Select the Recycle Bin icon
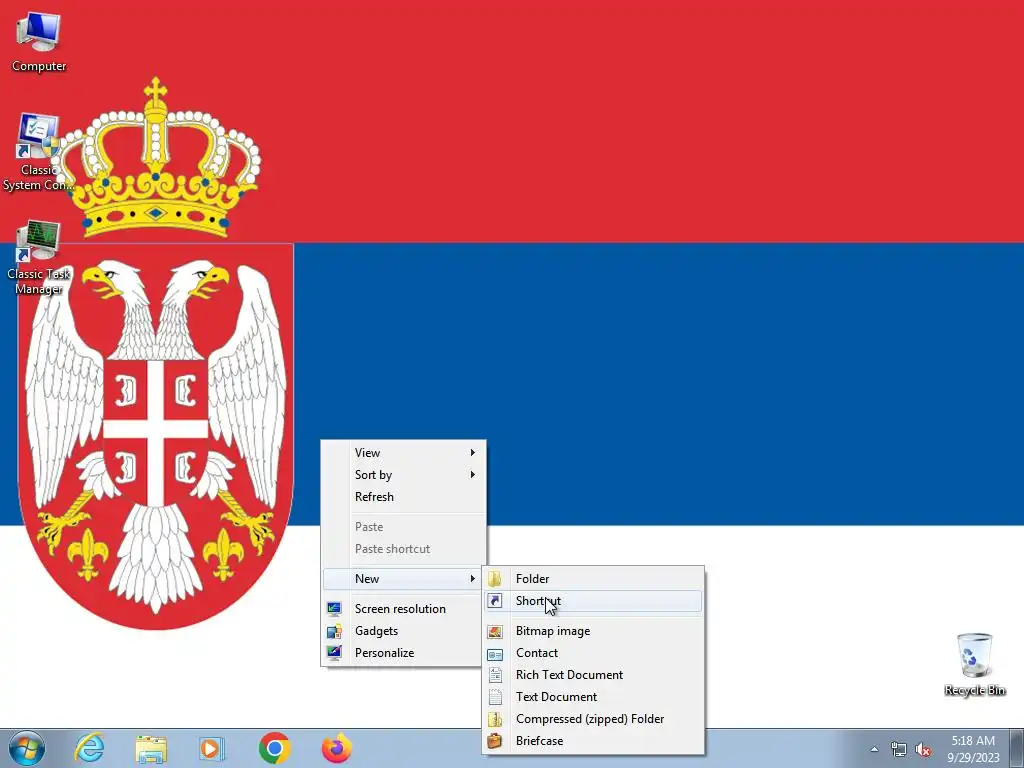Image resolution: width=1024 pixels, height=768 pixels. click(974, 664)
